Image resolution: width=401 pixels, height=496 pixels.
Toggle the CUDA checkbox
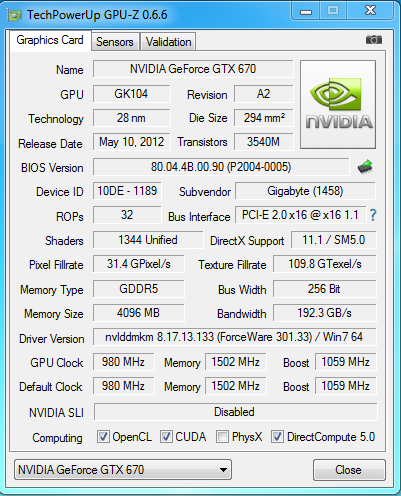166,436
